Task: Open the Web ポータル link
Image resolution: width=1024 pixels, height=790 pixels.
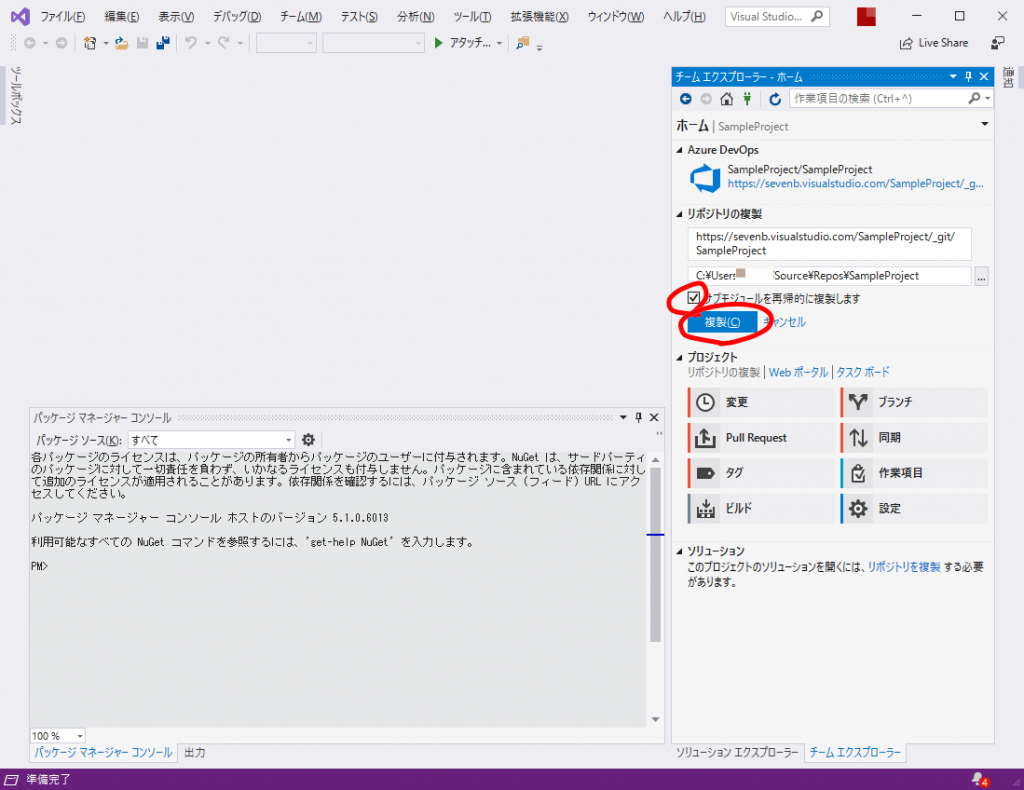Action: (x=798, y=372)
